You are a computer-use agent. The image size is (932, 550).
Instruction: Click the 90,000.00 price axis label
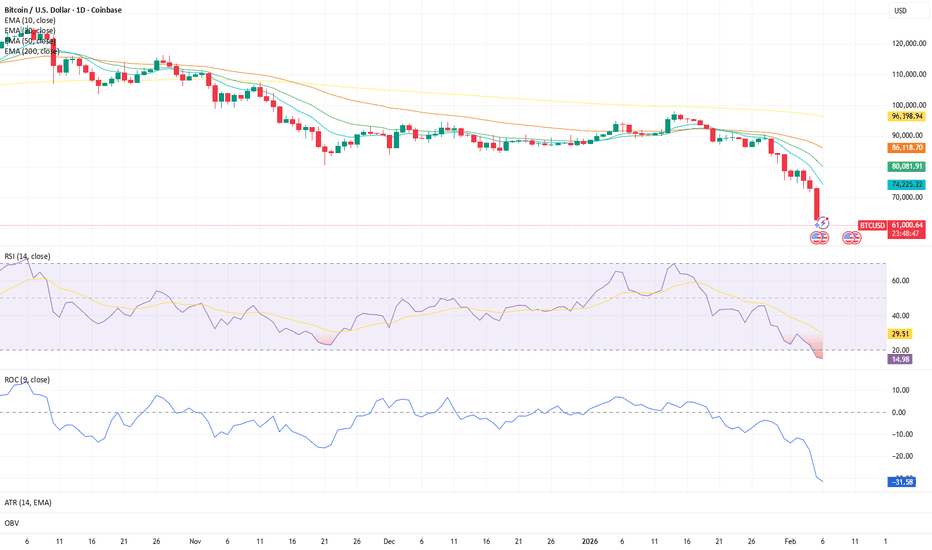point(909,136)
